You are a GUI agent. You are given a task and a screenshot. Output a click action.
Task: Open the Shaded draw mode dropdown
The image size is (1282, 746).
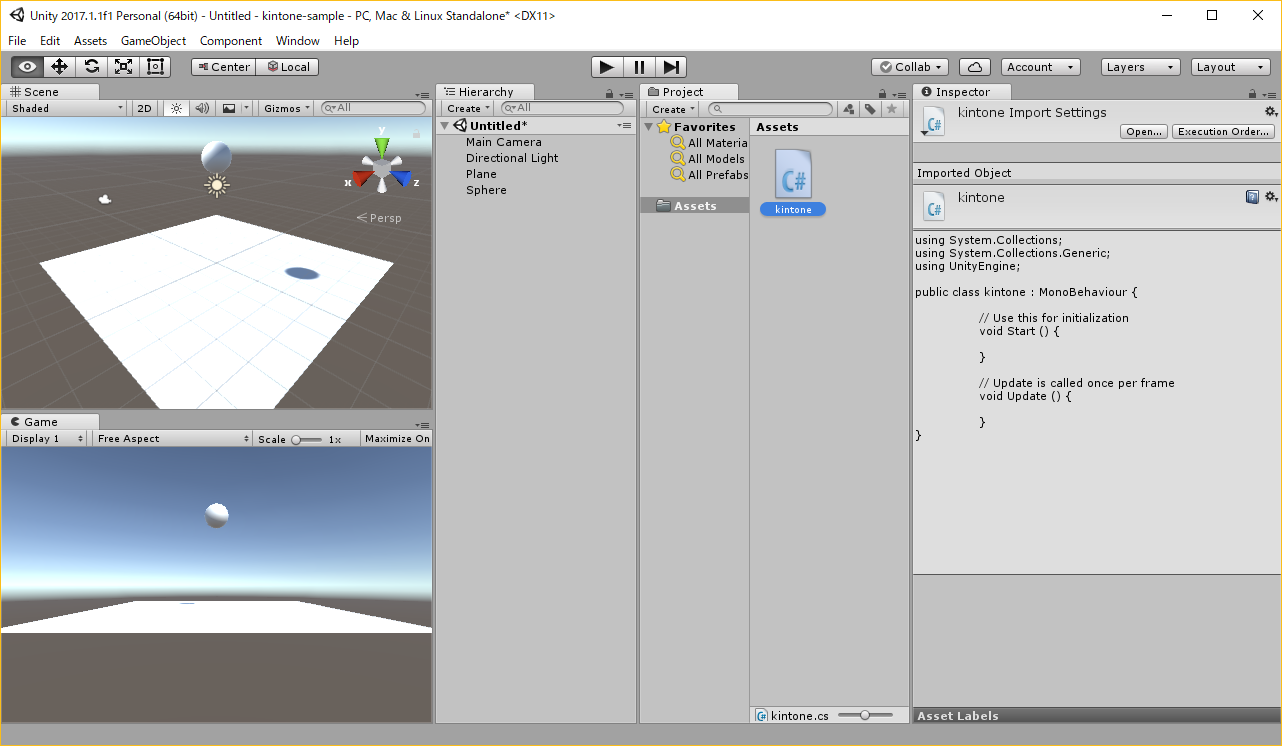pyautogui.click(x=67, y=108)
